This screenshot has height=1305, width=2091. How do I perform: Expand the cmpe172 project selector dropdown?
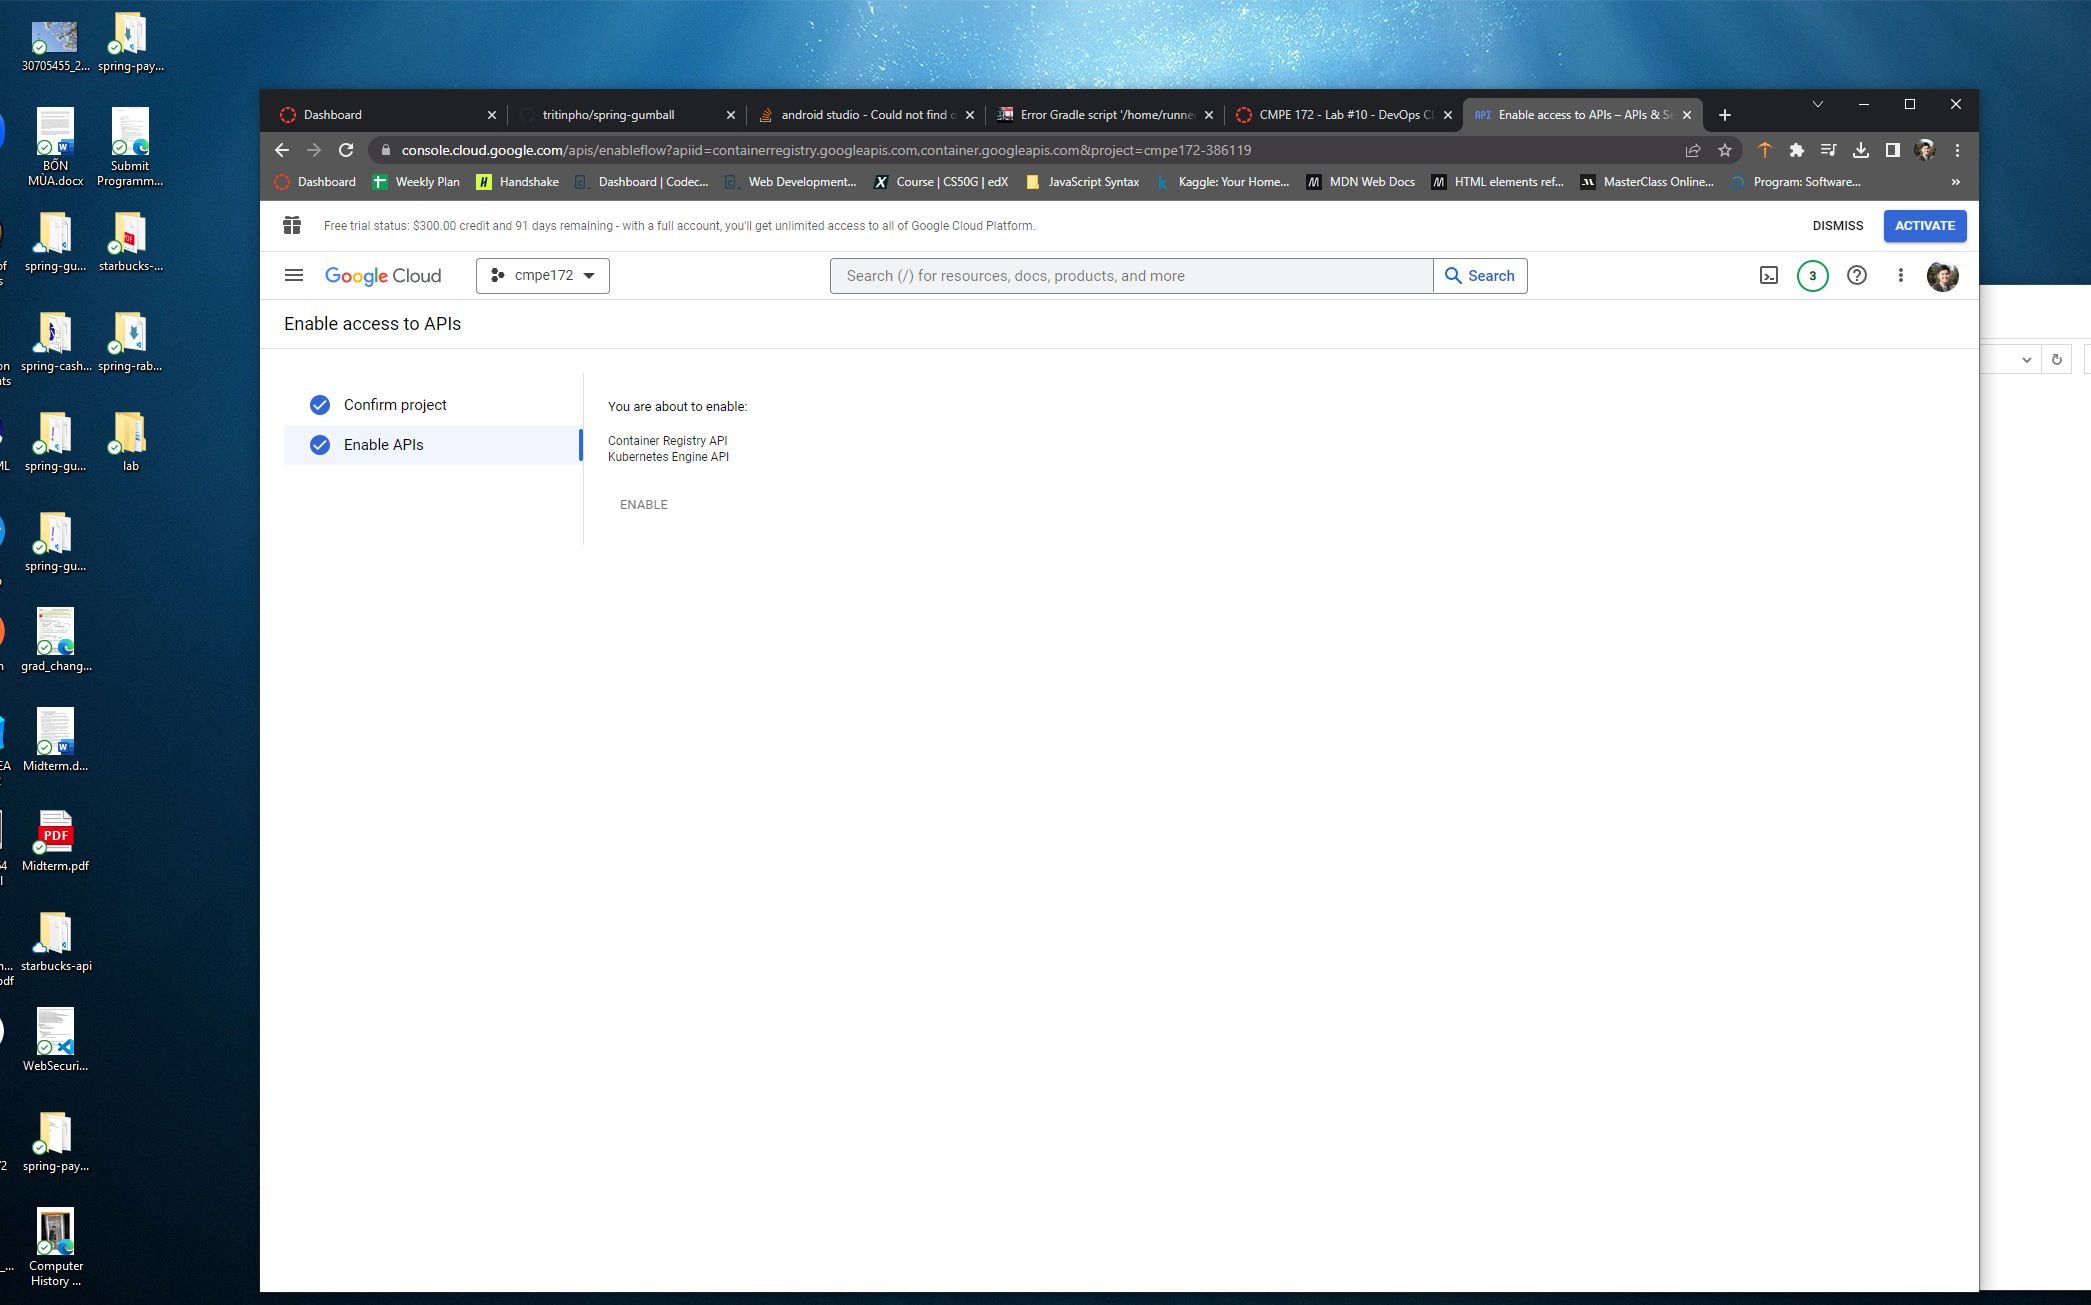click(543, 275)
